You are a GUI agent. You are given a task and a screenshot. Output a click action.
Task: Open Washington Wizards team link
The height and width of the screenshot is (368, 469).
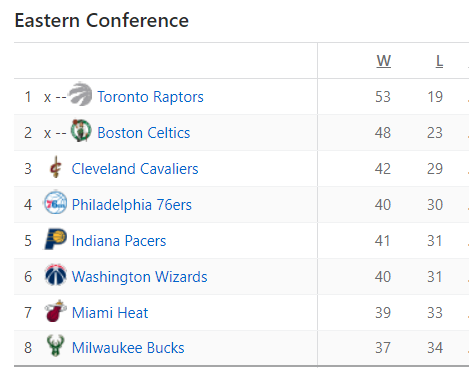(140, 277)
